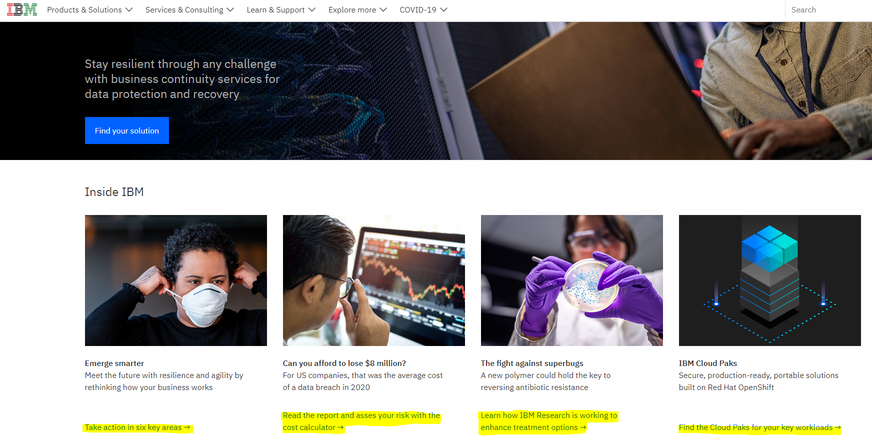Open Take action in six key areas link

137,427
